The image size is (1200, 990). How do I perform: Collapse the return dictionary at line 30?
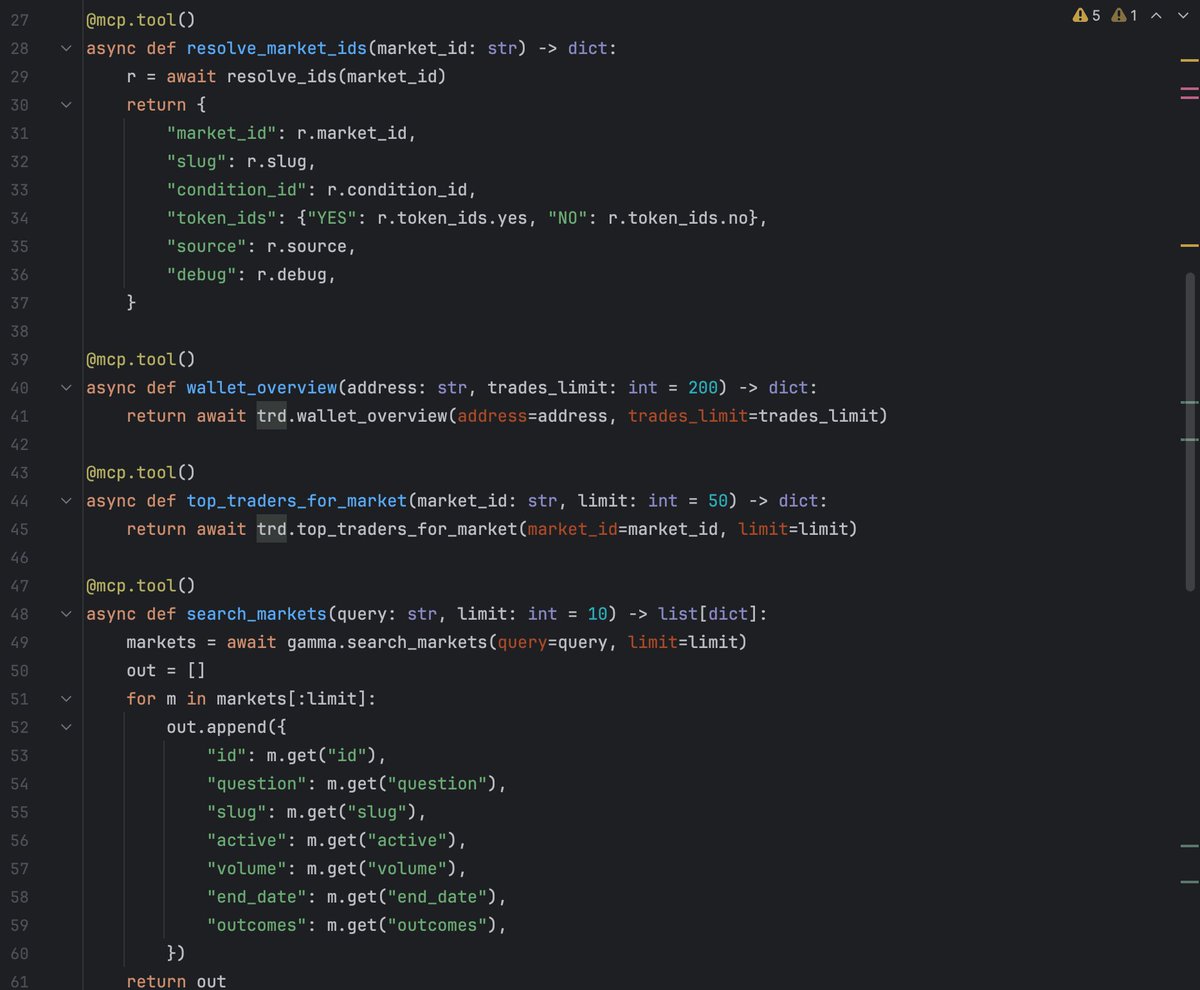coord(66,104)
